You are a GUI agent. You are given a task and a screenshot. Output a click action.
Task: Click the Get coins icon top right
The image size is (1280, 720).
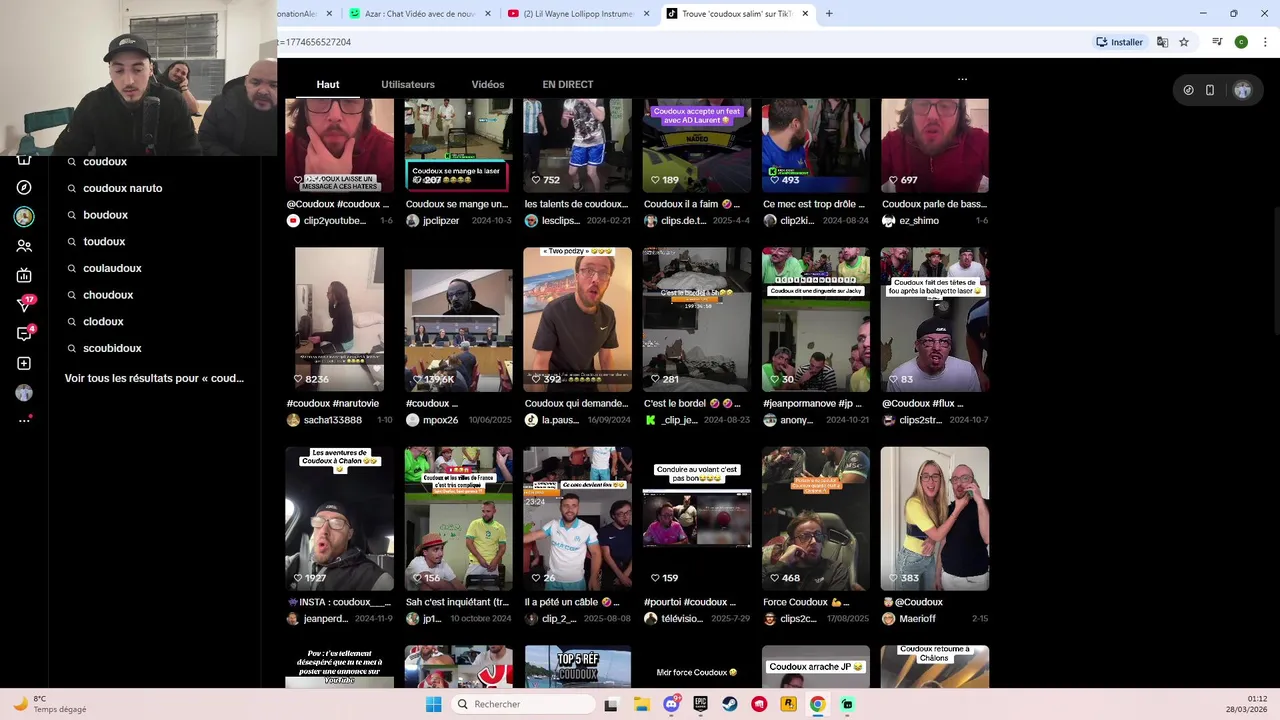coord(1188,90)
